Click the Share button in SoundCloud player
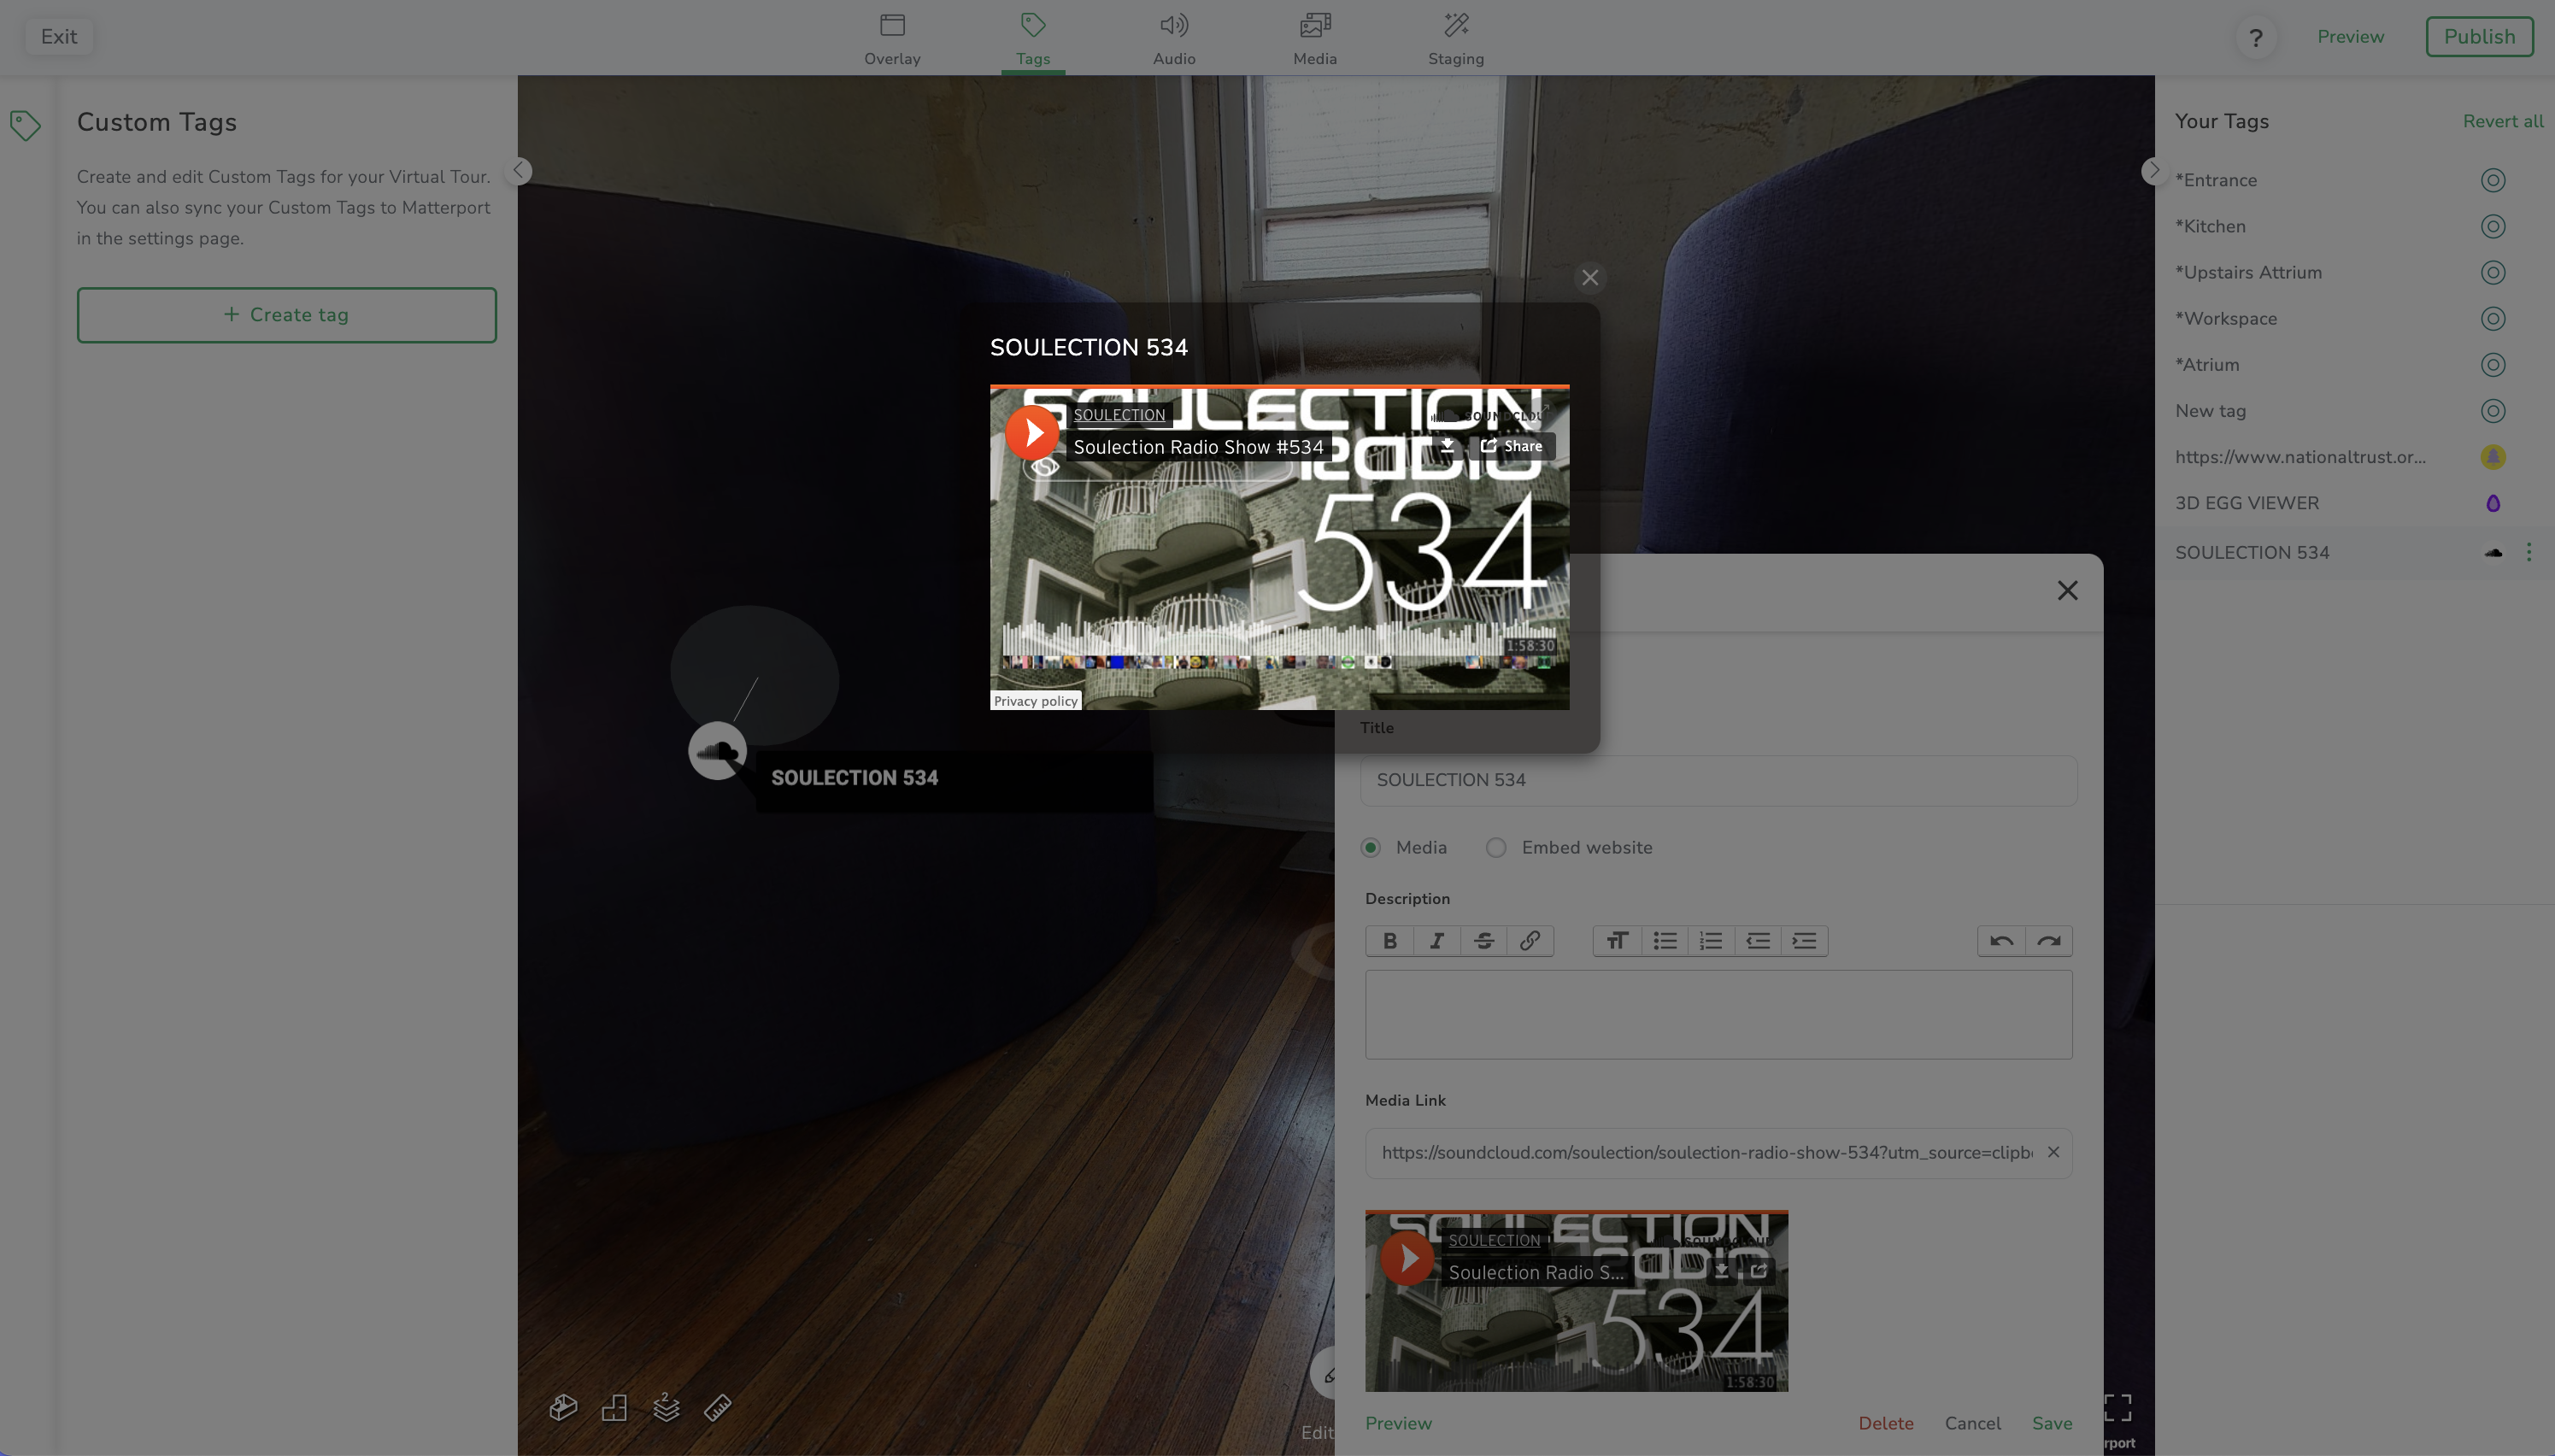This screenshot has width=2555, height=1456. click(x=1512, y=446)
